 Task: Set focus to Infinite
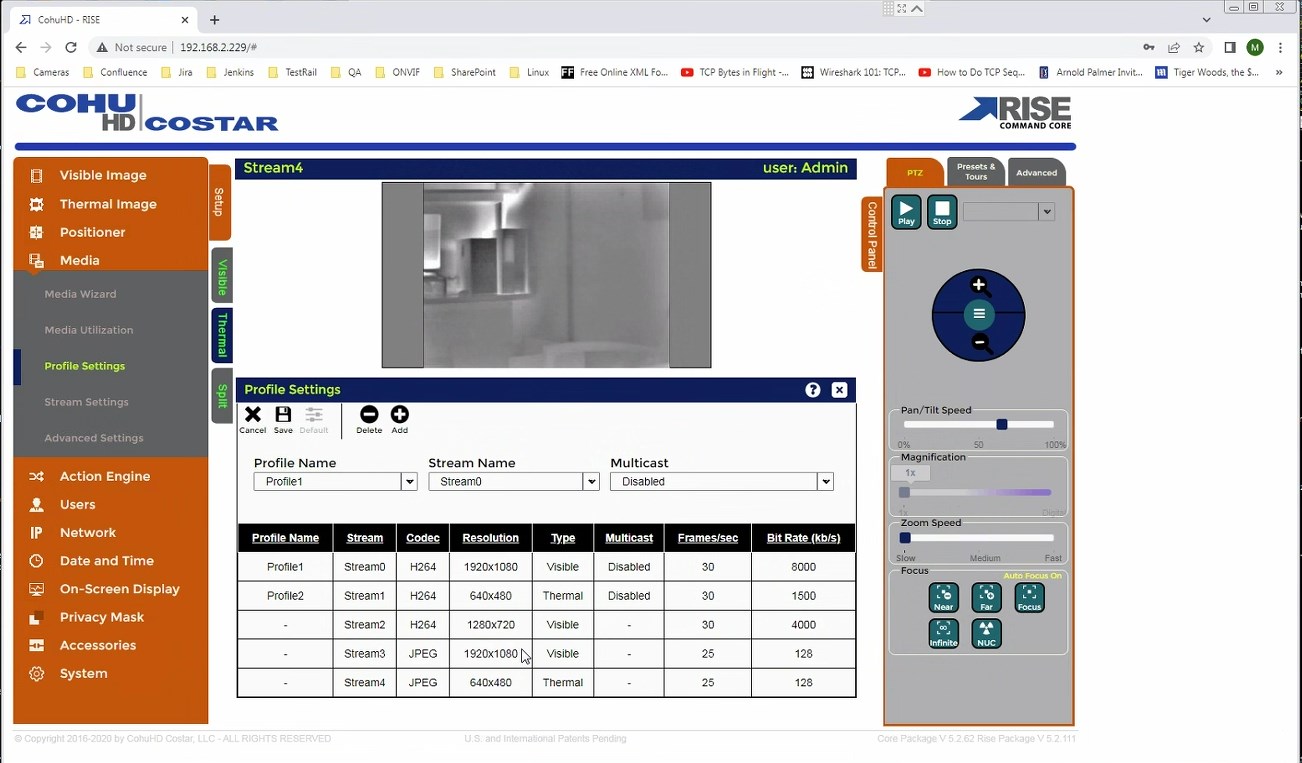pyautogui.click(x=944, y=634)
